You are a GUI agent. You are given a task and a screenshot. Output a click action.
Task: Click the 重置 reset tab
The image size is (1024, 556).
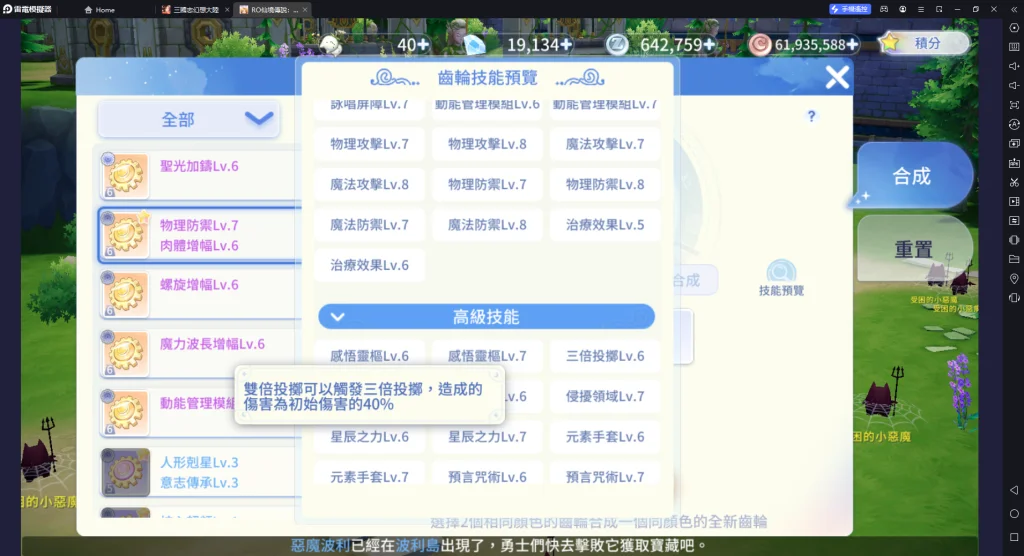tap(913, 249)
